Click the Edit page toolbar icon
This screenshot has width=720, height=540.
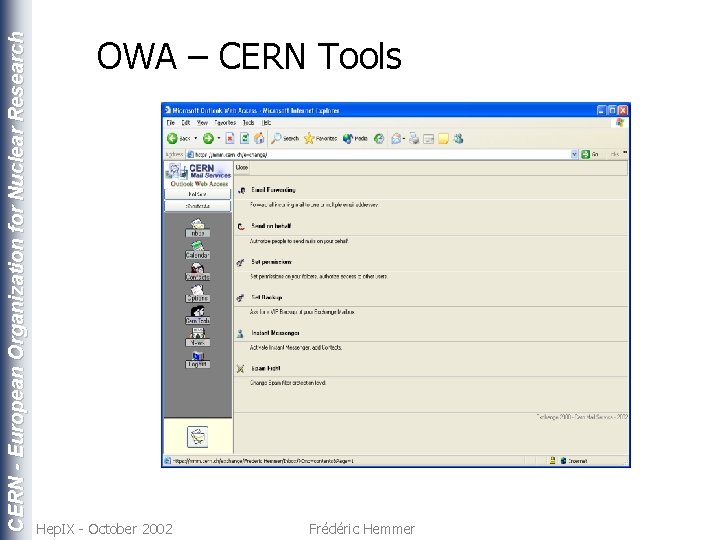pos(428,139)
